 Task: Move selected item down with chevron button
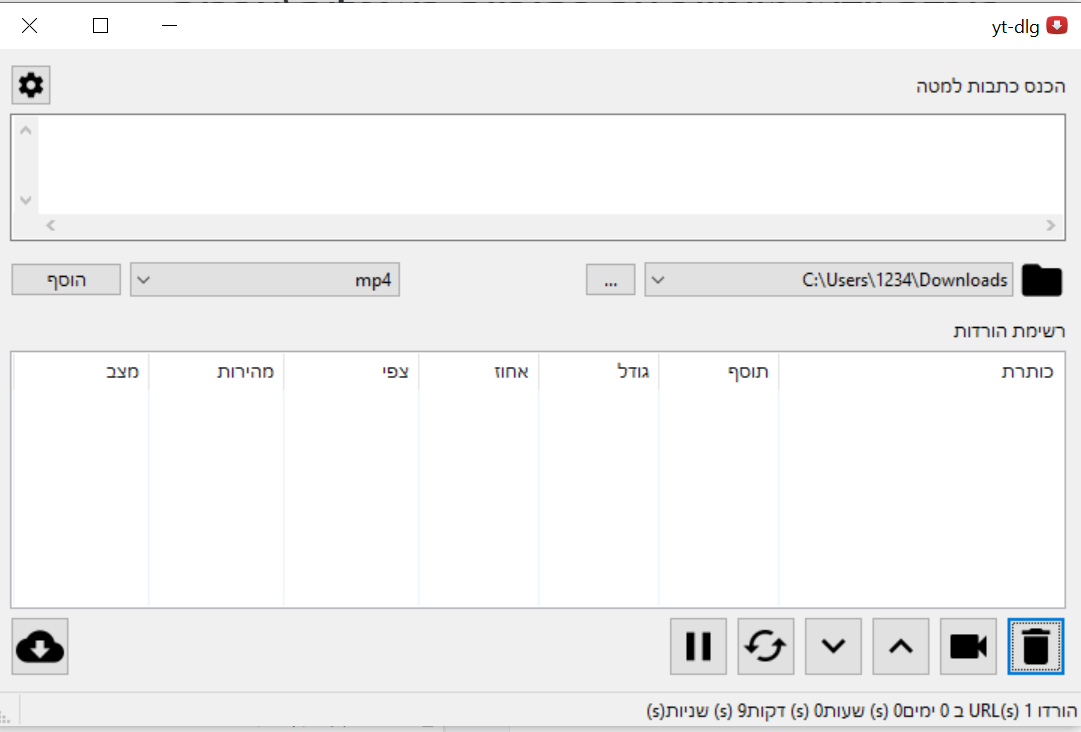(x=833, y=647)
